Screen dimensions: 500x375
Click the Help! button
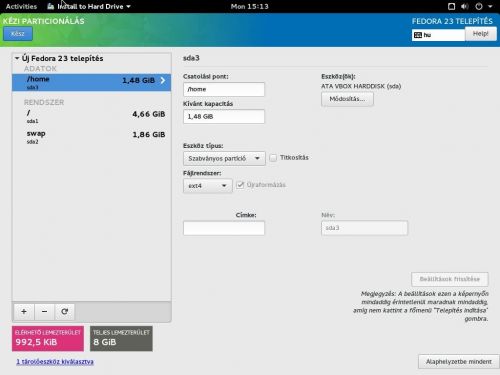480,34
